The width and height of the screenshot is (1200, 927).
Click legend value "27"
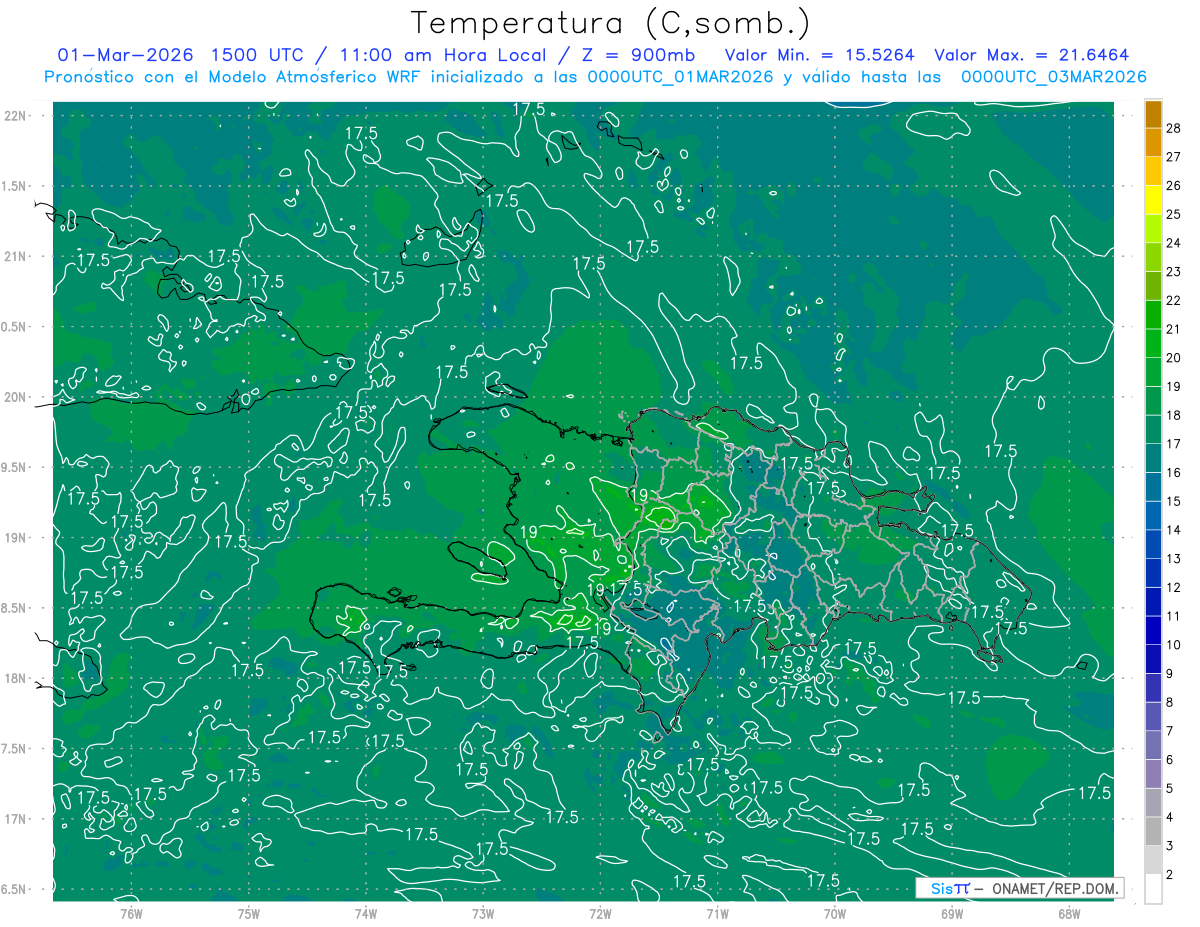pos(1175,157)
